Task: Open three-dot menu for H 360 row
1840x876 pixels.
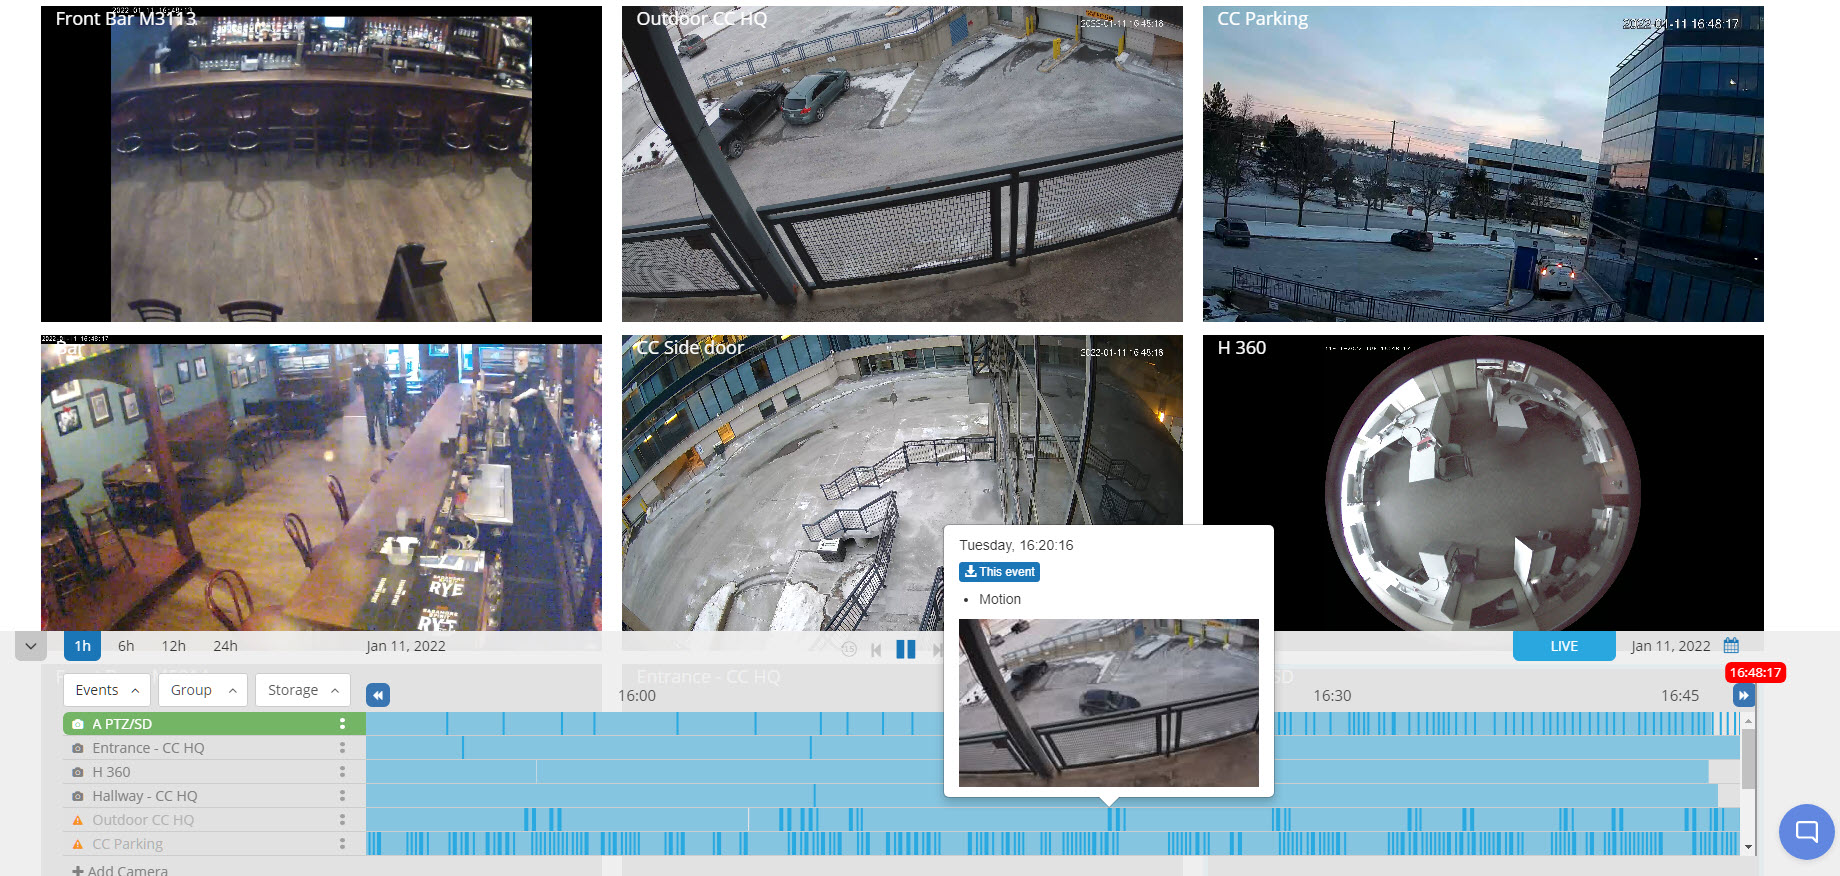Action: [342, 772]
